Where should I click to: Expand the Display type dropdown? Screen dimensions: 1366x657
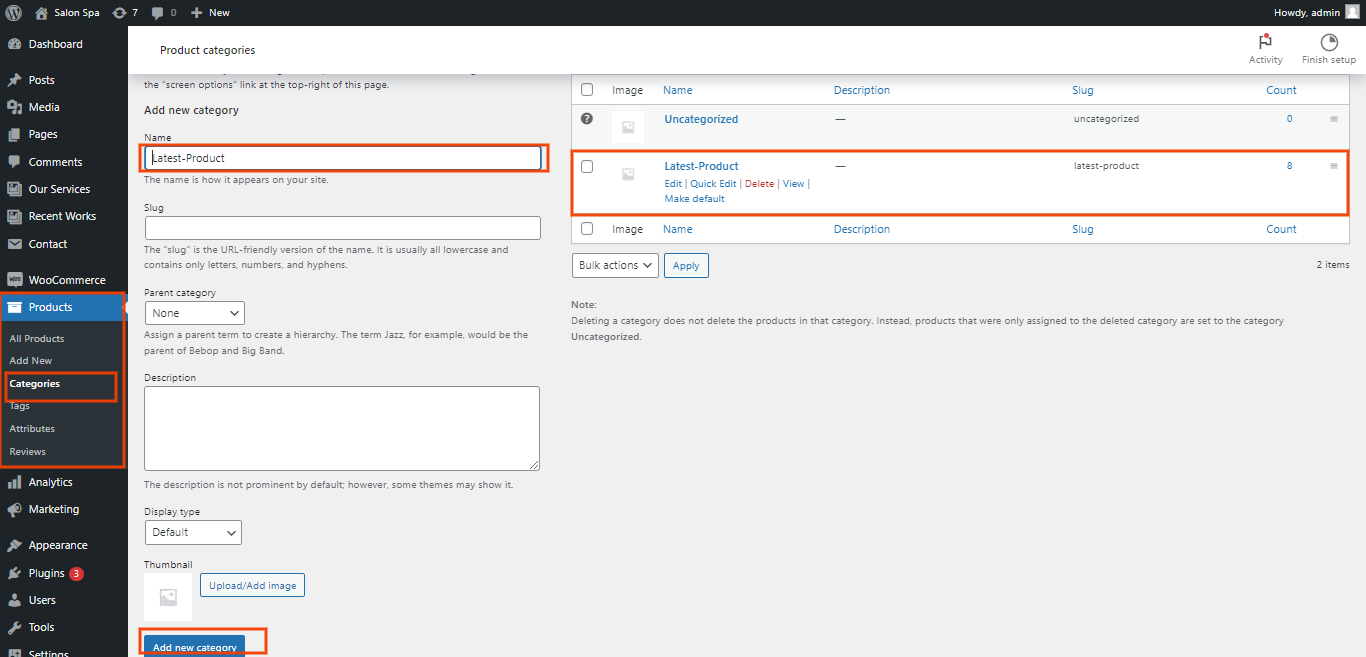[193, 532]
